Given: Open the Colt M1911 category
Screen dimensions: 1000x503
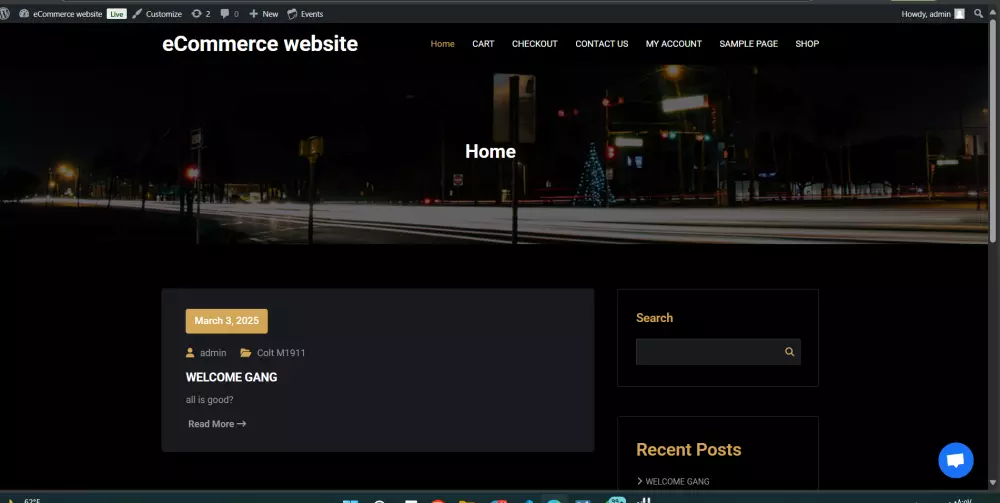Looking at the screenshot, I should 281,353.
